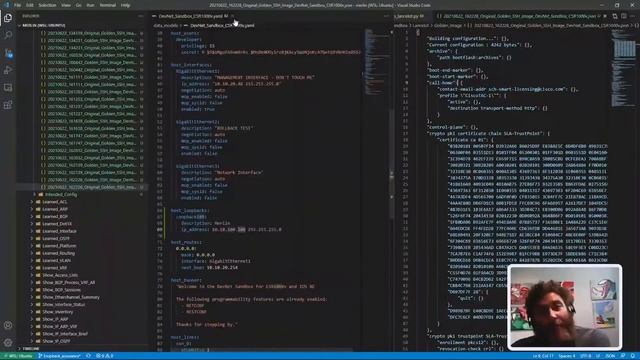Open the Manage gear icon
640x360 pixels.
tap(8, 342)
